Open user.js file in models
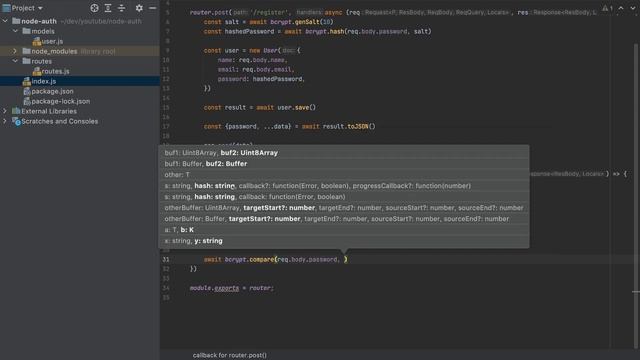The width and height of the screenshot is (640, 360). pos(52,41)
